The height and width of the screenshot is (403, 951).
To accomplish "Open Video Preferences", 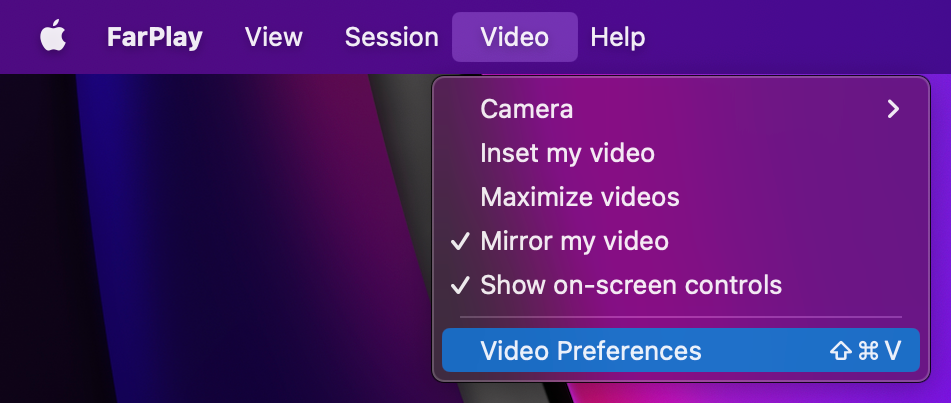I will click(591, 351).
